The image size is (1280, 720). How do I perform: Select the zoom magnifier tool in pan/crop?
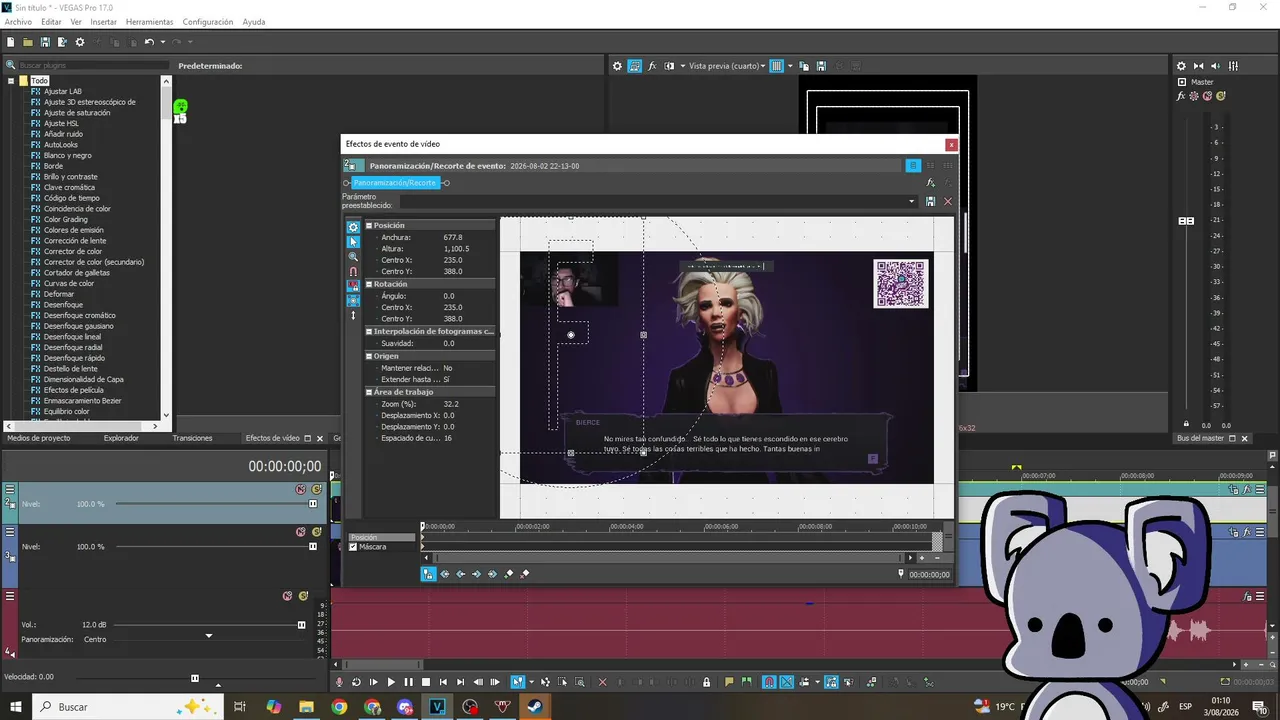353,257
